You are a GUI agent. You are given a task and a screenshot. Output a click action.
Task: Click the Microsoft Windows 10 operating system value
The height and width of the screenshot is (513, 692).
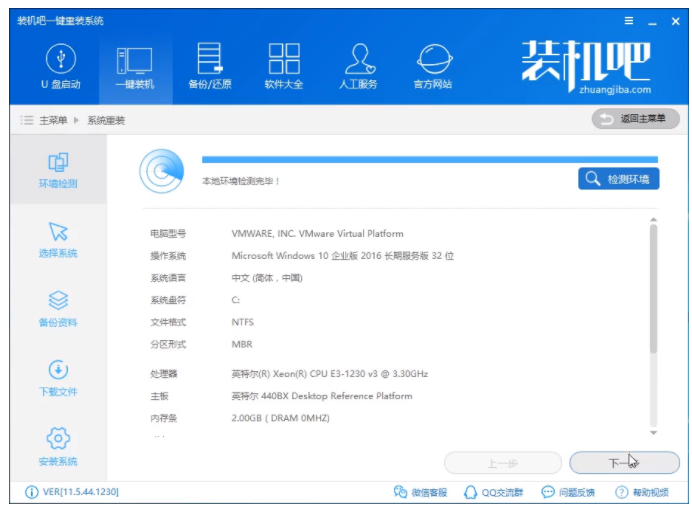[x=342, y=256]
